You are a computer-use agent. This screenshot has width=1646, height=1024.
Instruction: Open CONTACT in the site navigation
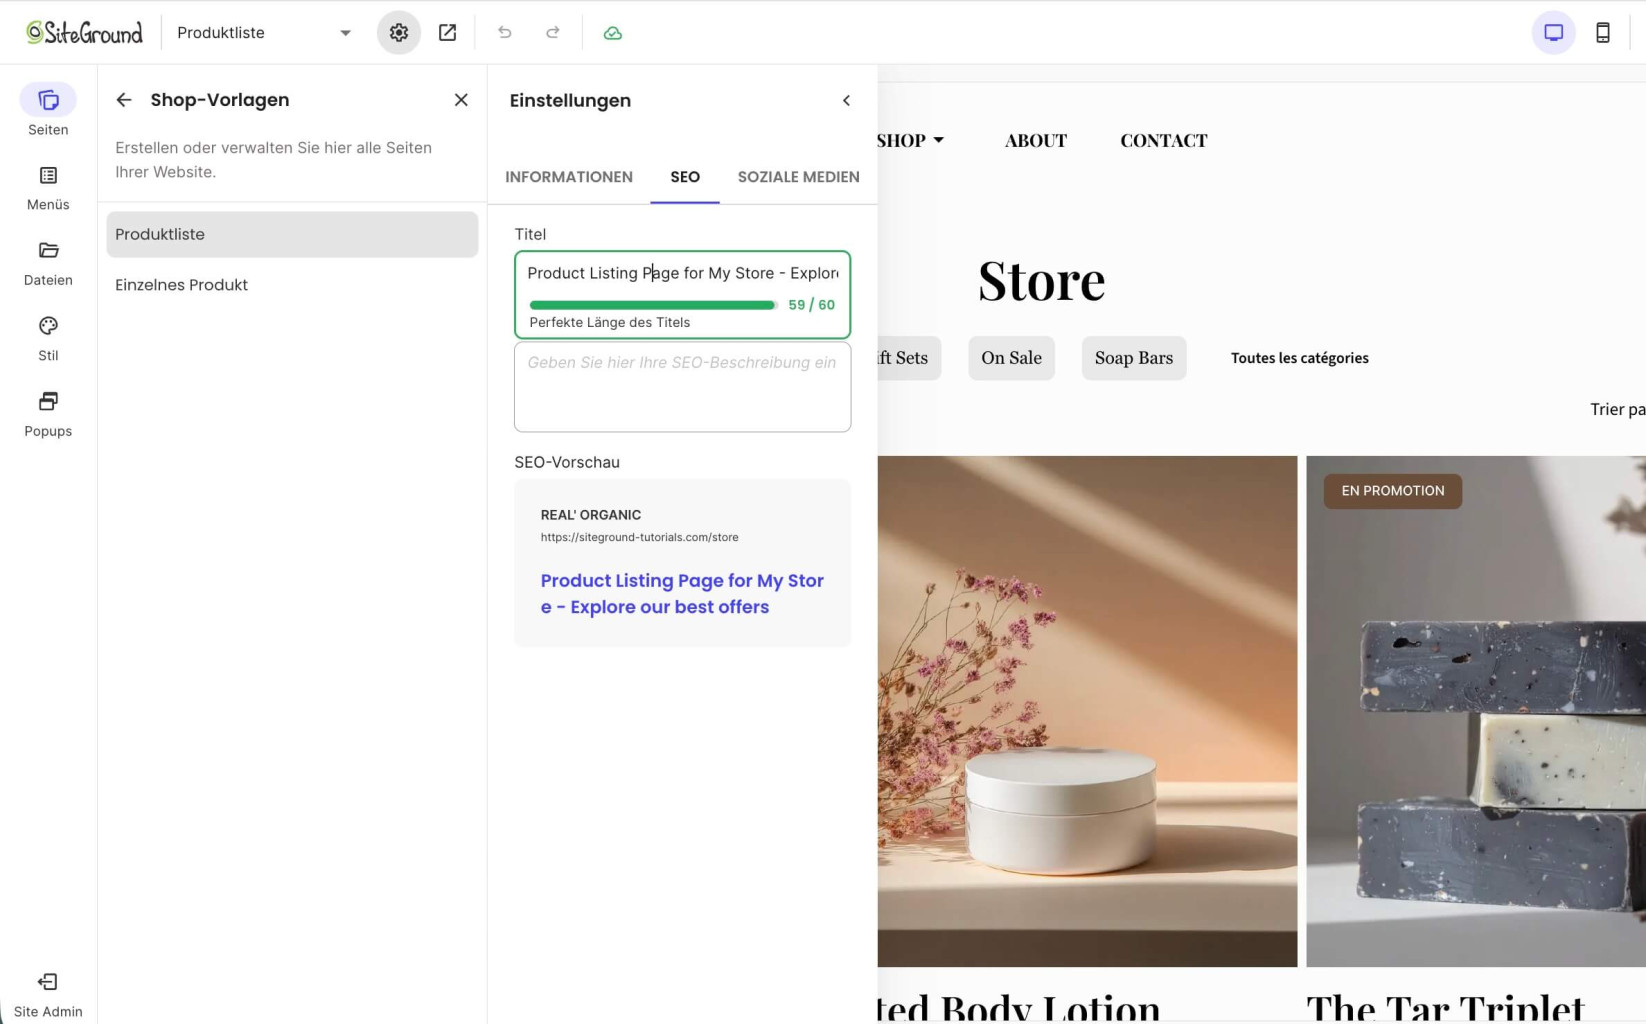tap(1164, 141)
